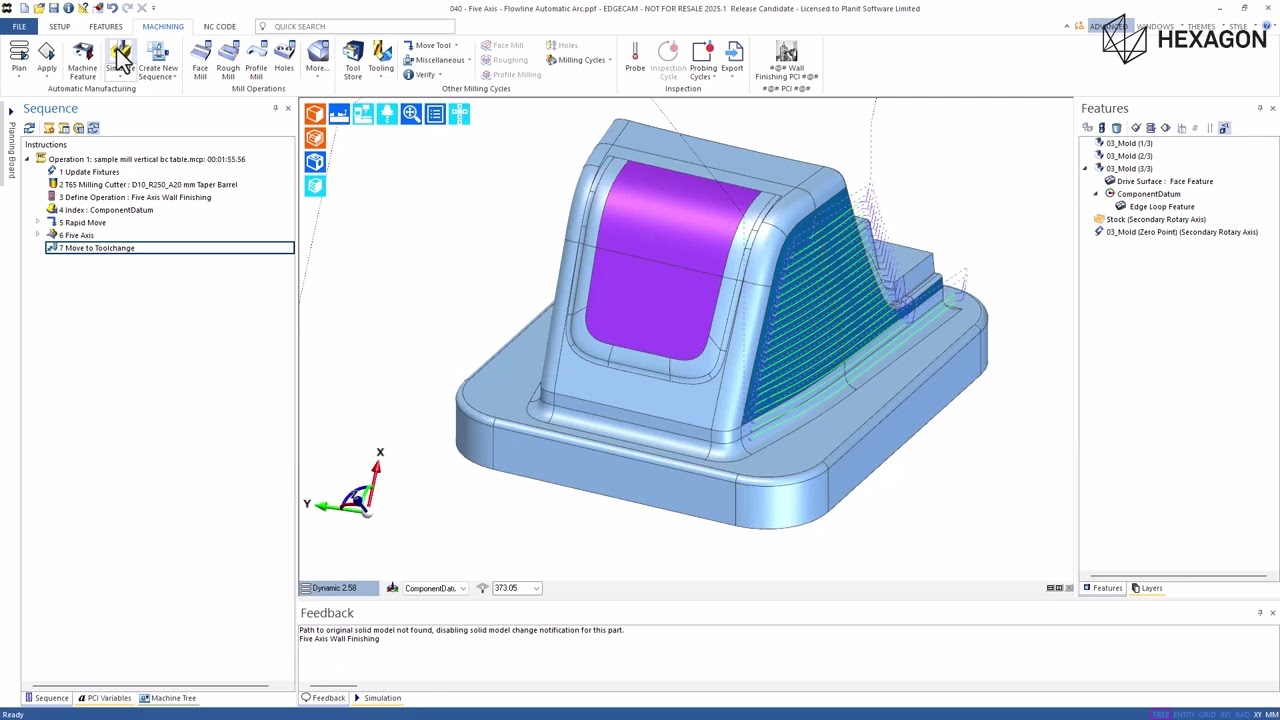Open the Milling Cycles dropdown
1280x720 pixels.
tap(579, 60)
